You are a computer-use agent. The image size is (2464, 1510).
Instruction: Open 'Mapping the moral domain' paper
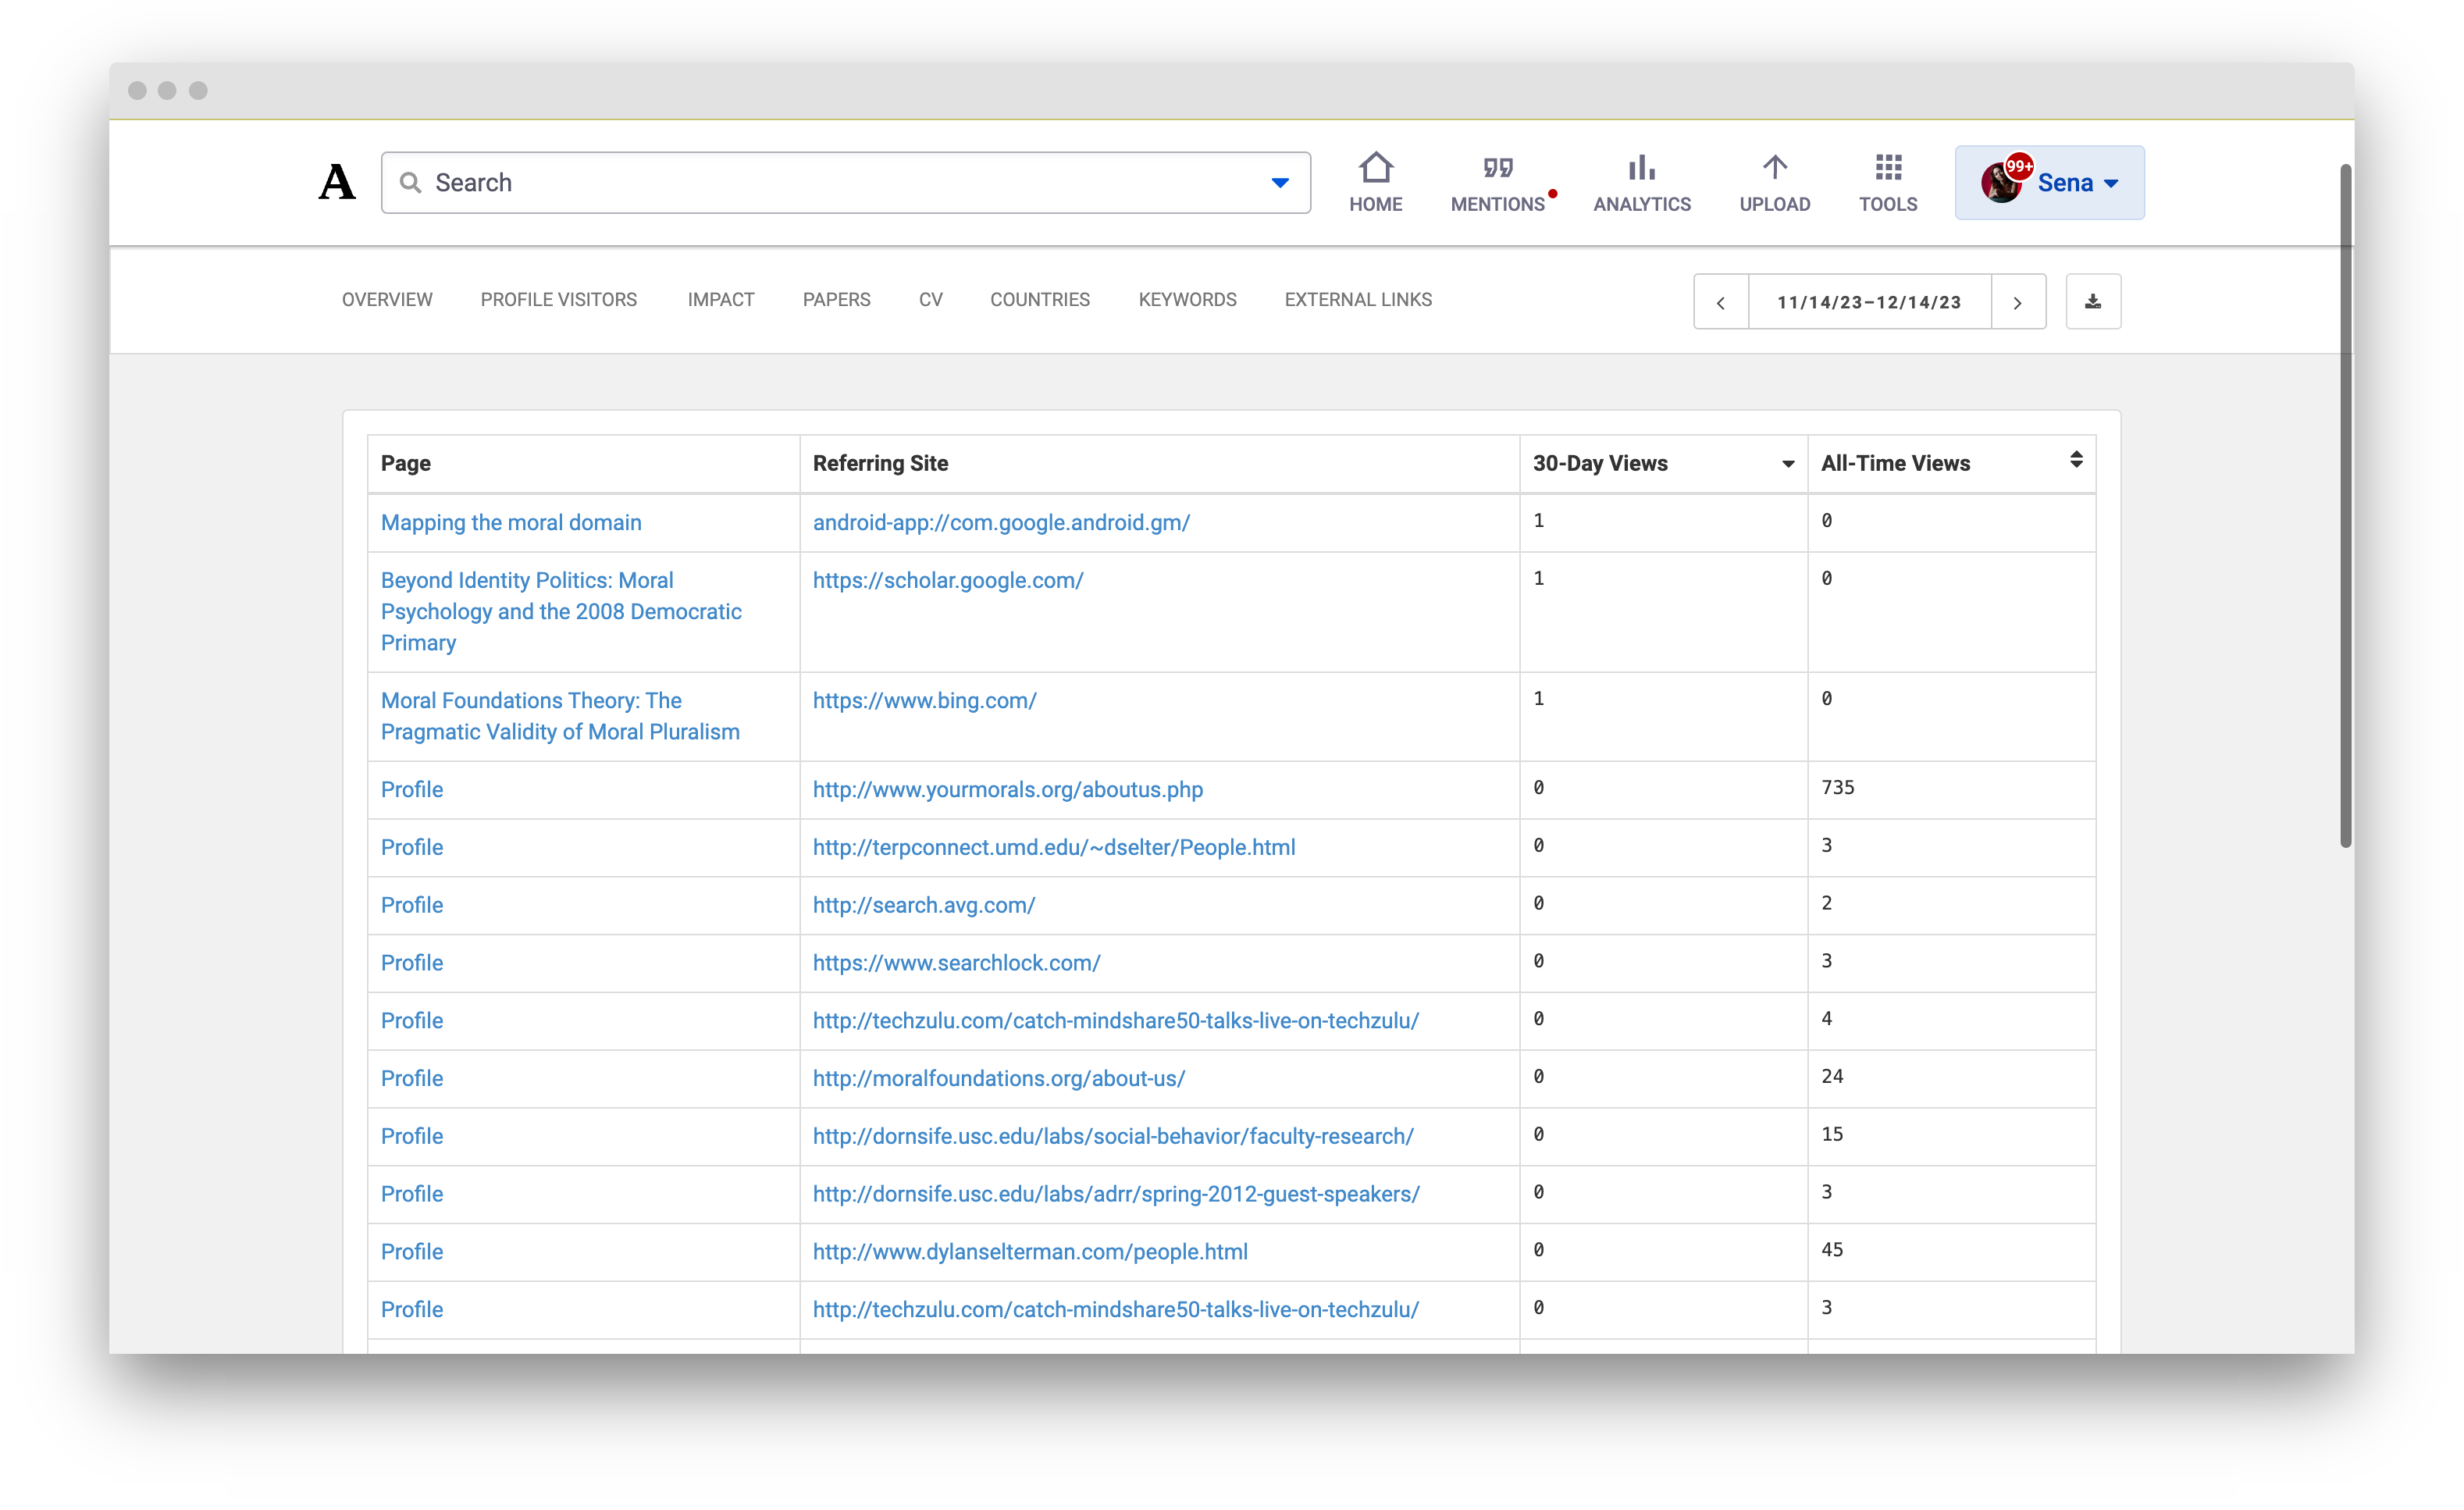511,522
